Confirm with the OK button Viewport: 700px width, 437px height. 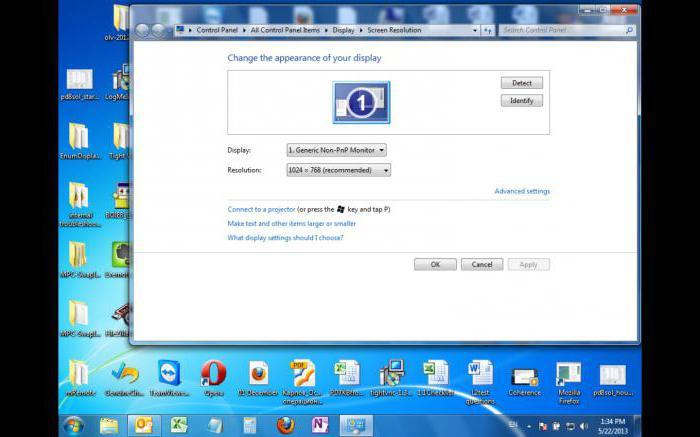tap(435, 265)
